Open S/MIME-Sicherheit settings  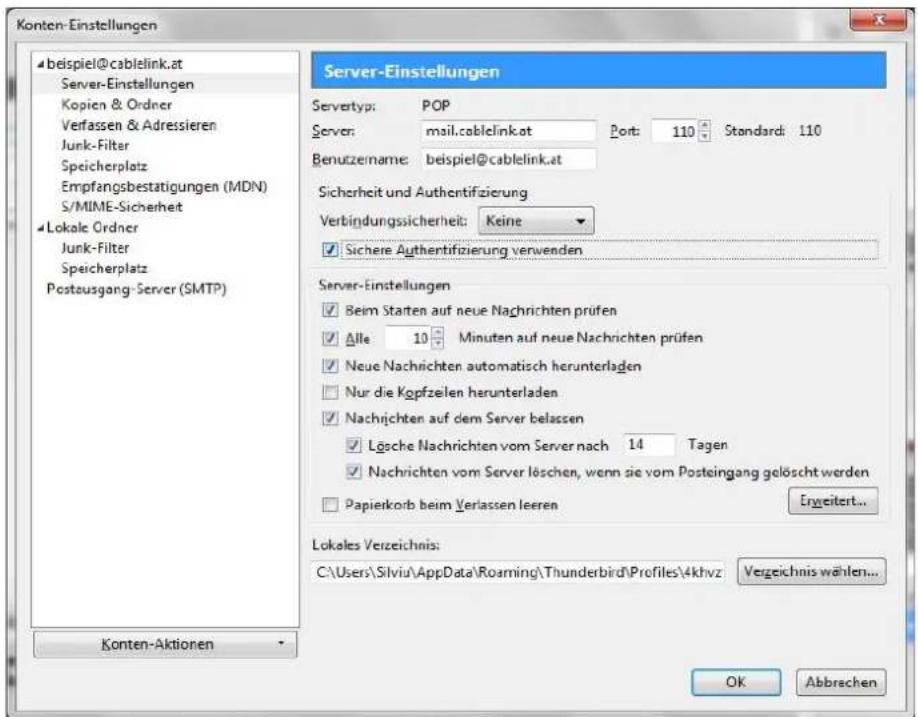tap(122, 207)
